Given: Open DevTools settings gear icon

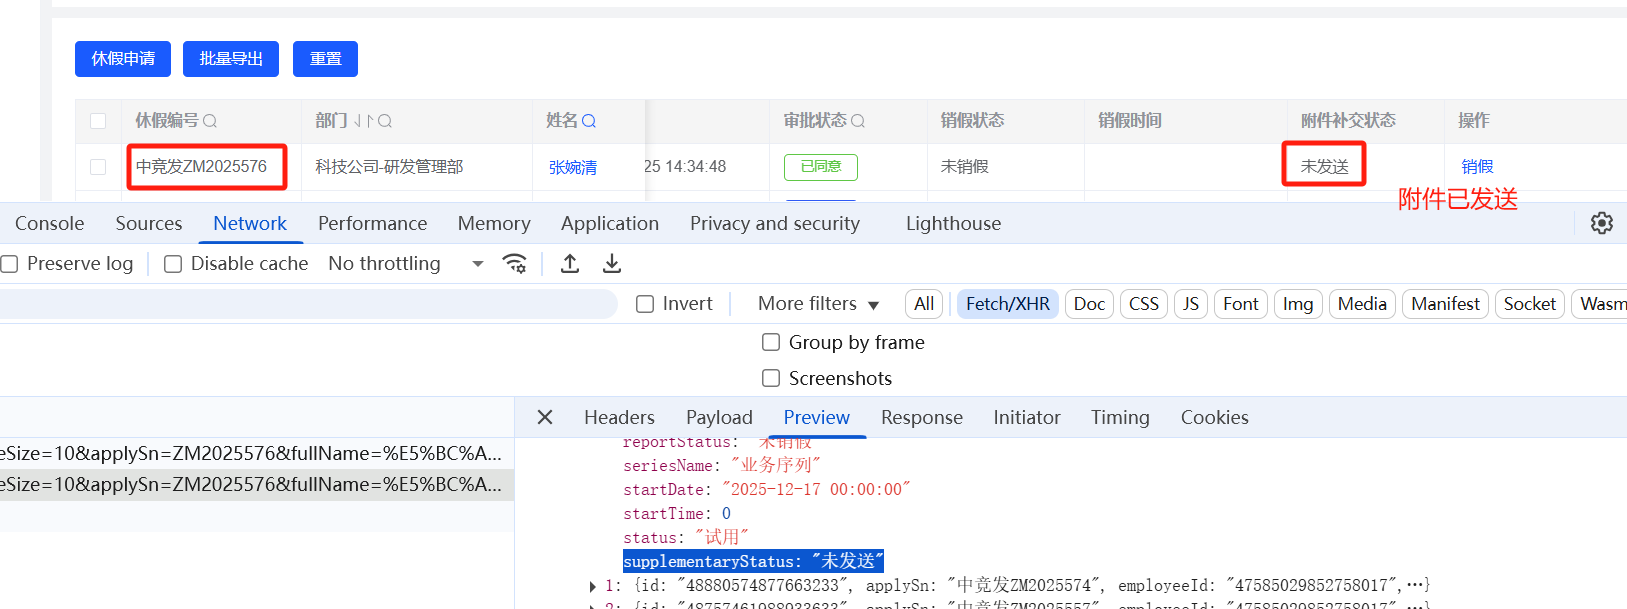Looking at the screenshot, I should 1601,223.
